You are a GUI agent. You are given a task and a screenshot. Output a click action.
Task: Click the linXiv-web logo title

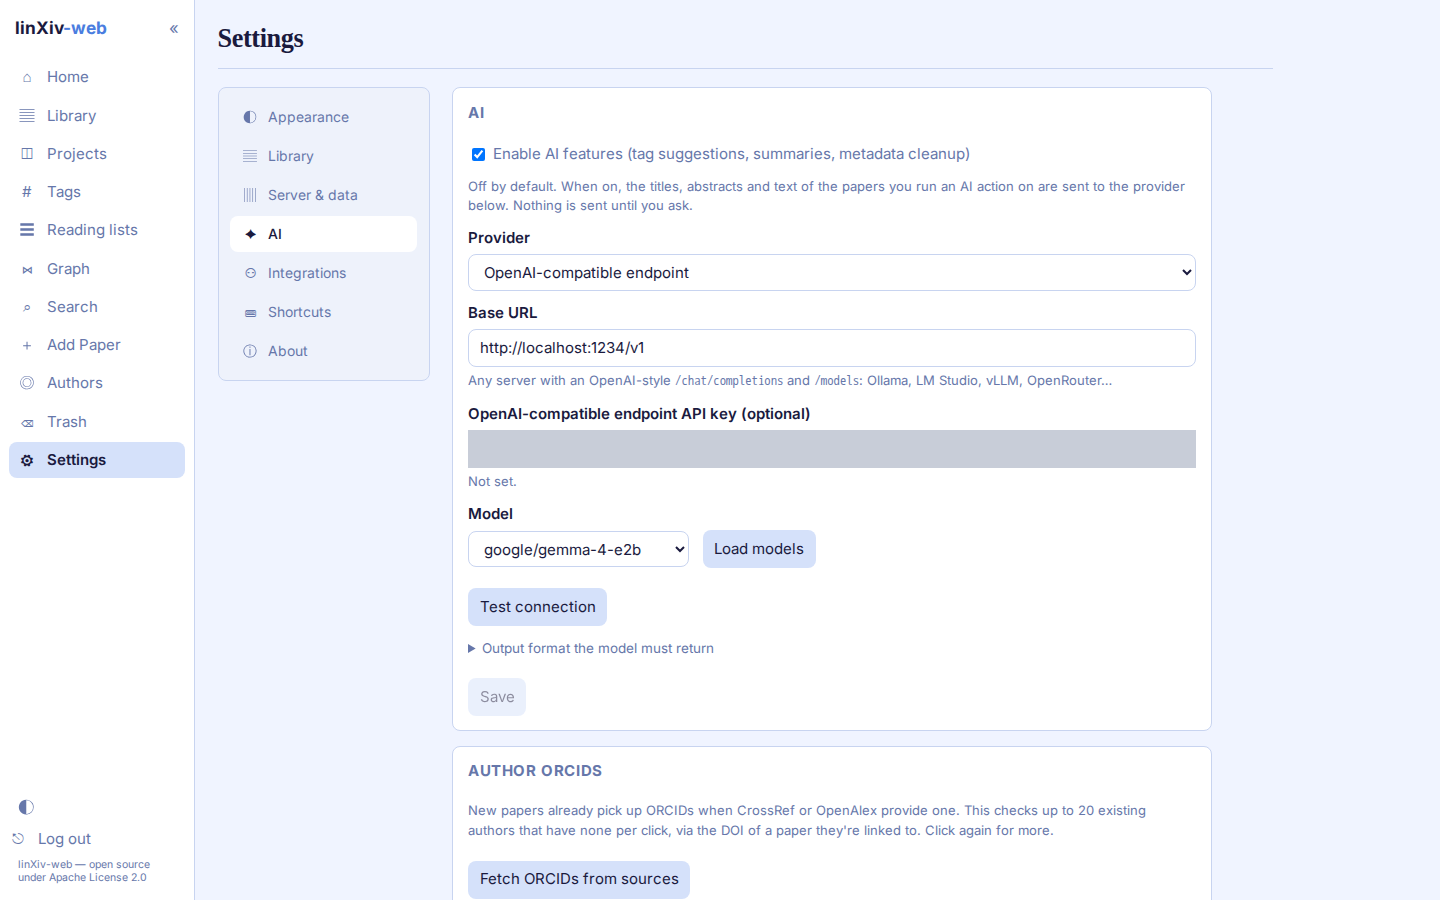[x=61, y=28]
